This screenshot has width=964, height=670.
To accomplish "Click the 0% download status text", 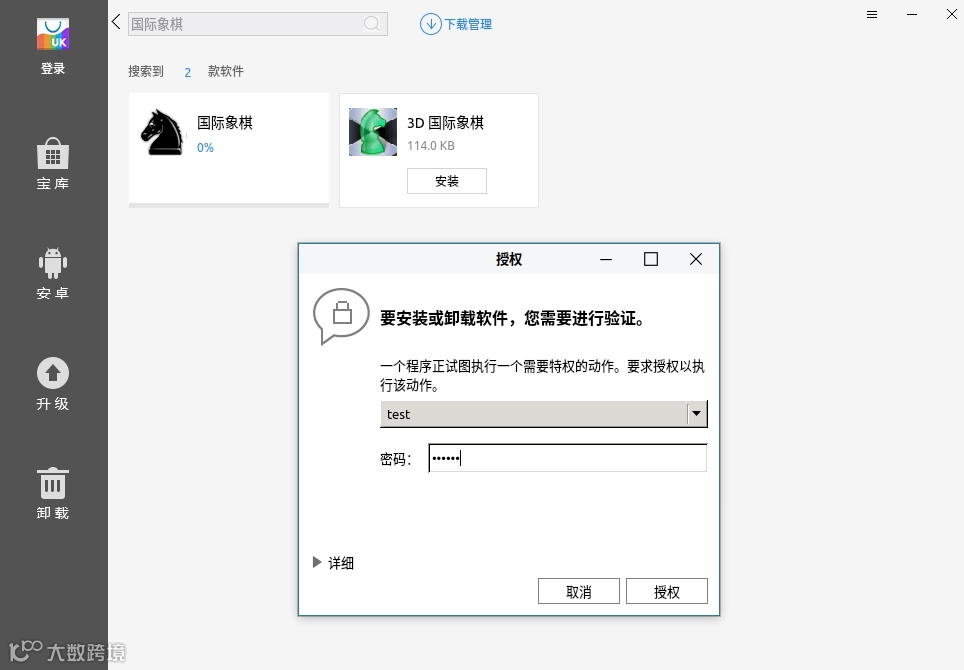I will click(x=205, y=148).
